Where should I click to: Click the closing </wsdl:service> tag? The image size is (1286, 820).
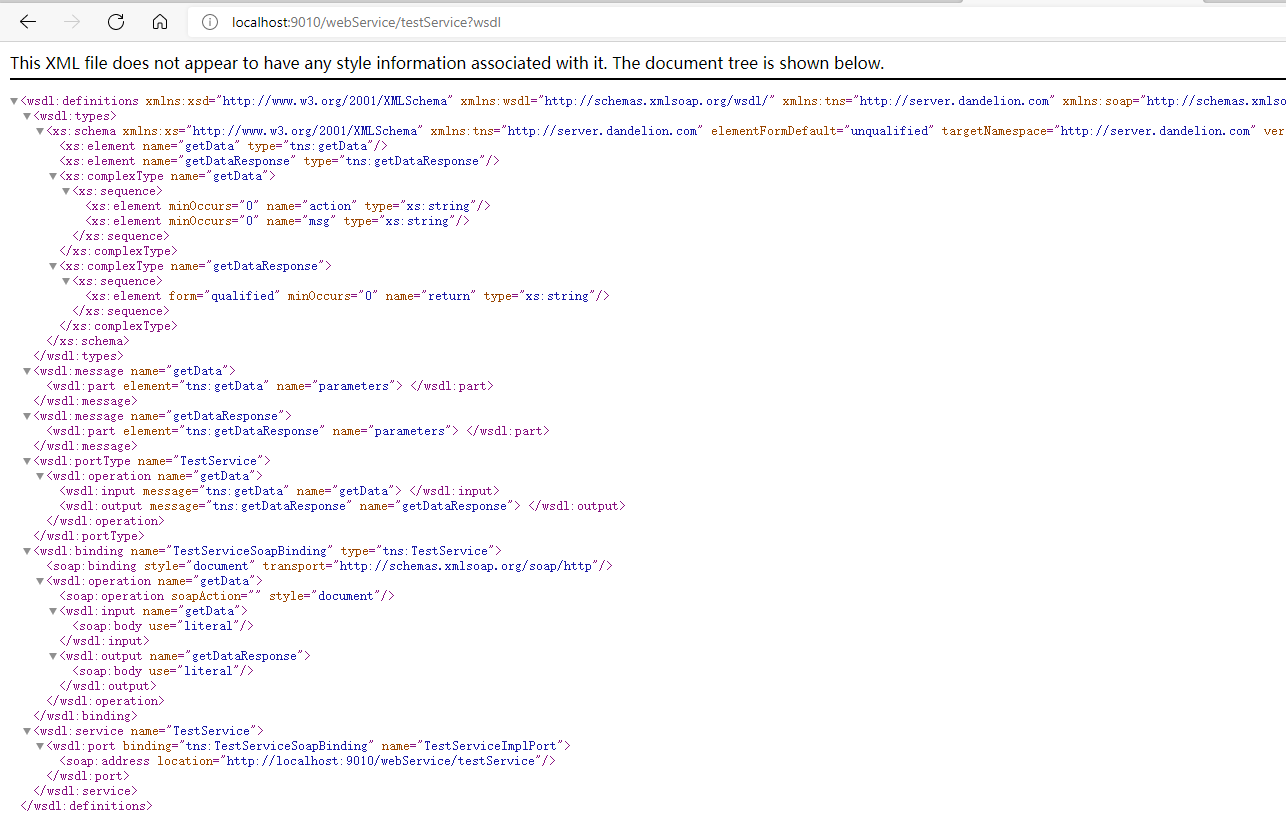pyautogui.click(x=85, y=791)
